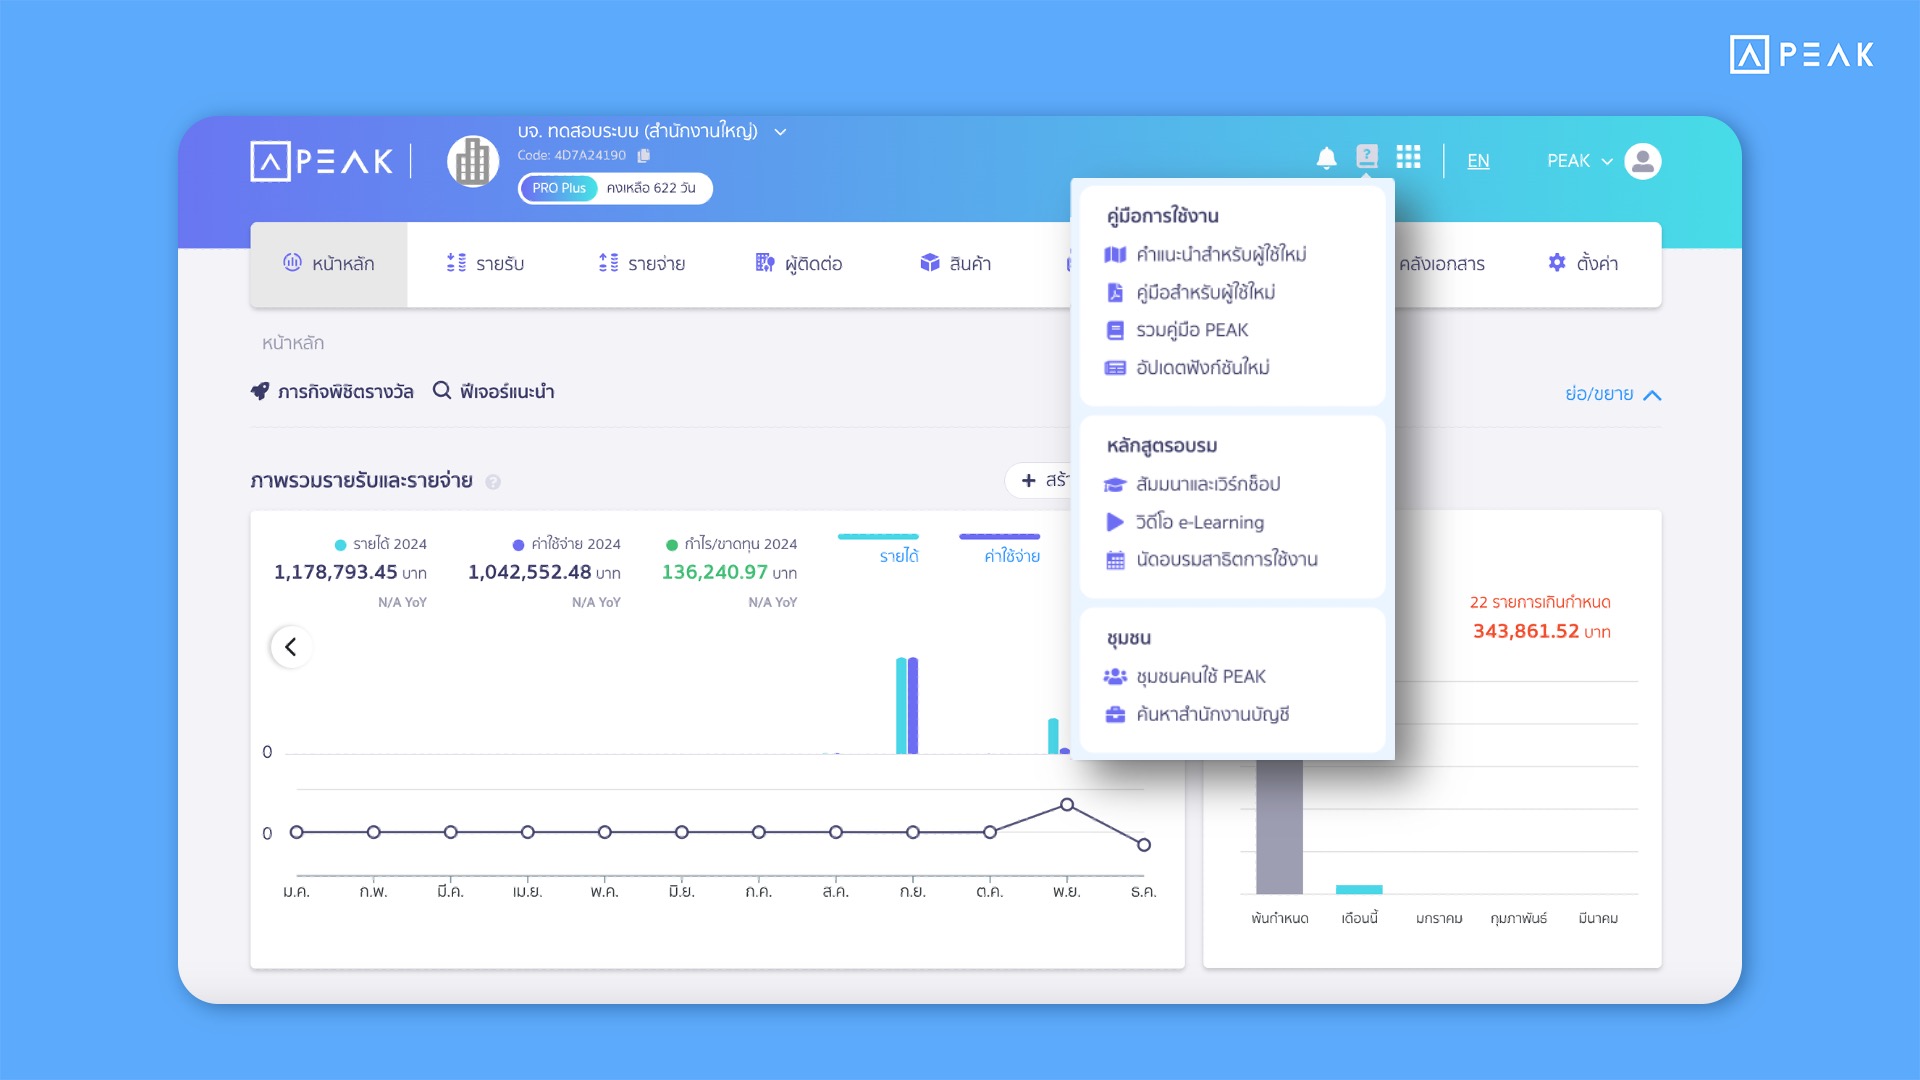The image size is (1920, 1080).
Task: Click the PEAK logo in the header
Action: click(322, 161)
